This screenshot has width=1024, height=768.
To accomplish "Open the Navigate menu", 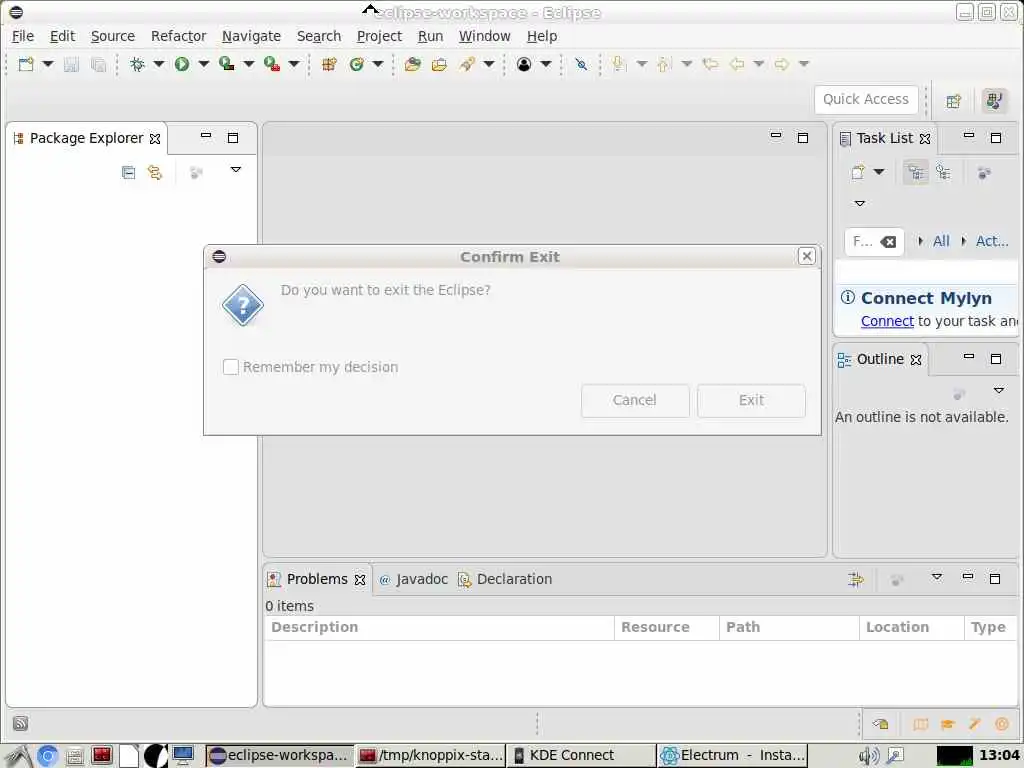I will coord(251,36).
